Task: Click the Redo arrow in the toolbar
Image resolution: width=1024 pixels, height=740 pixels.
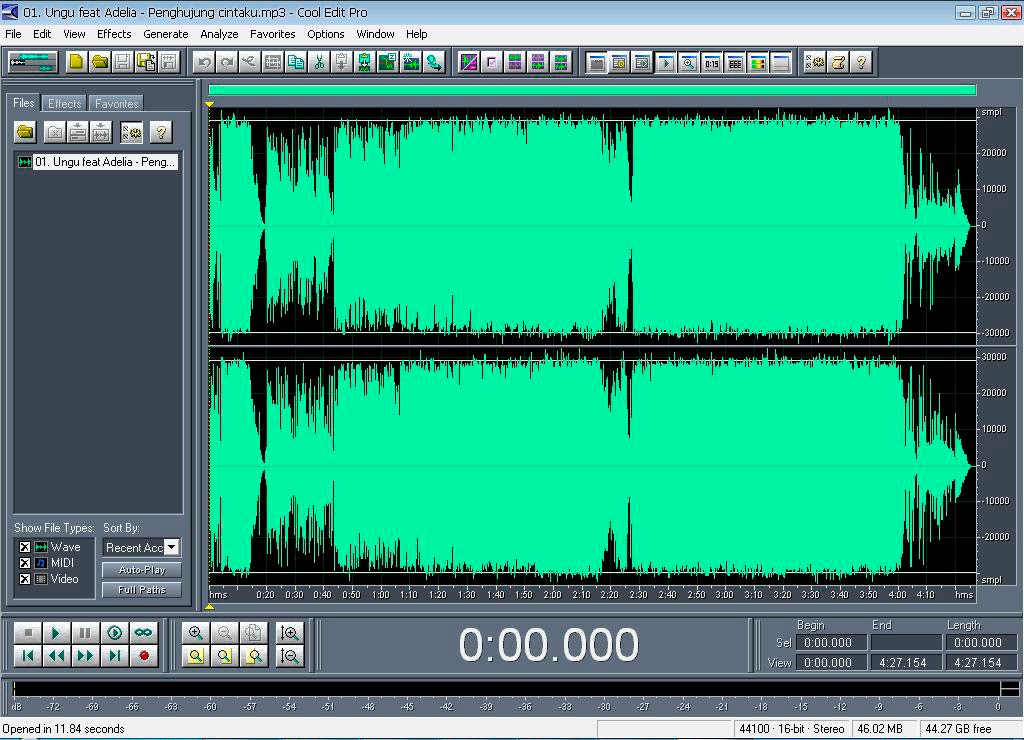Action: pyautogui.click(x=227, y=63)
